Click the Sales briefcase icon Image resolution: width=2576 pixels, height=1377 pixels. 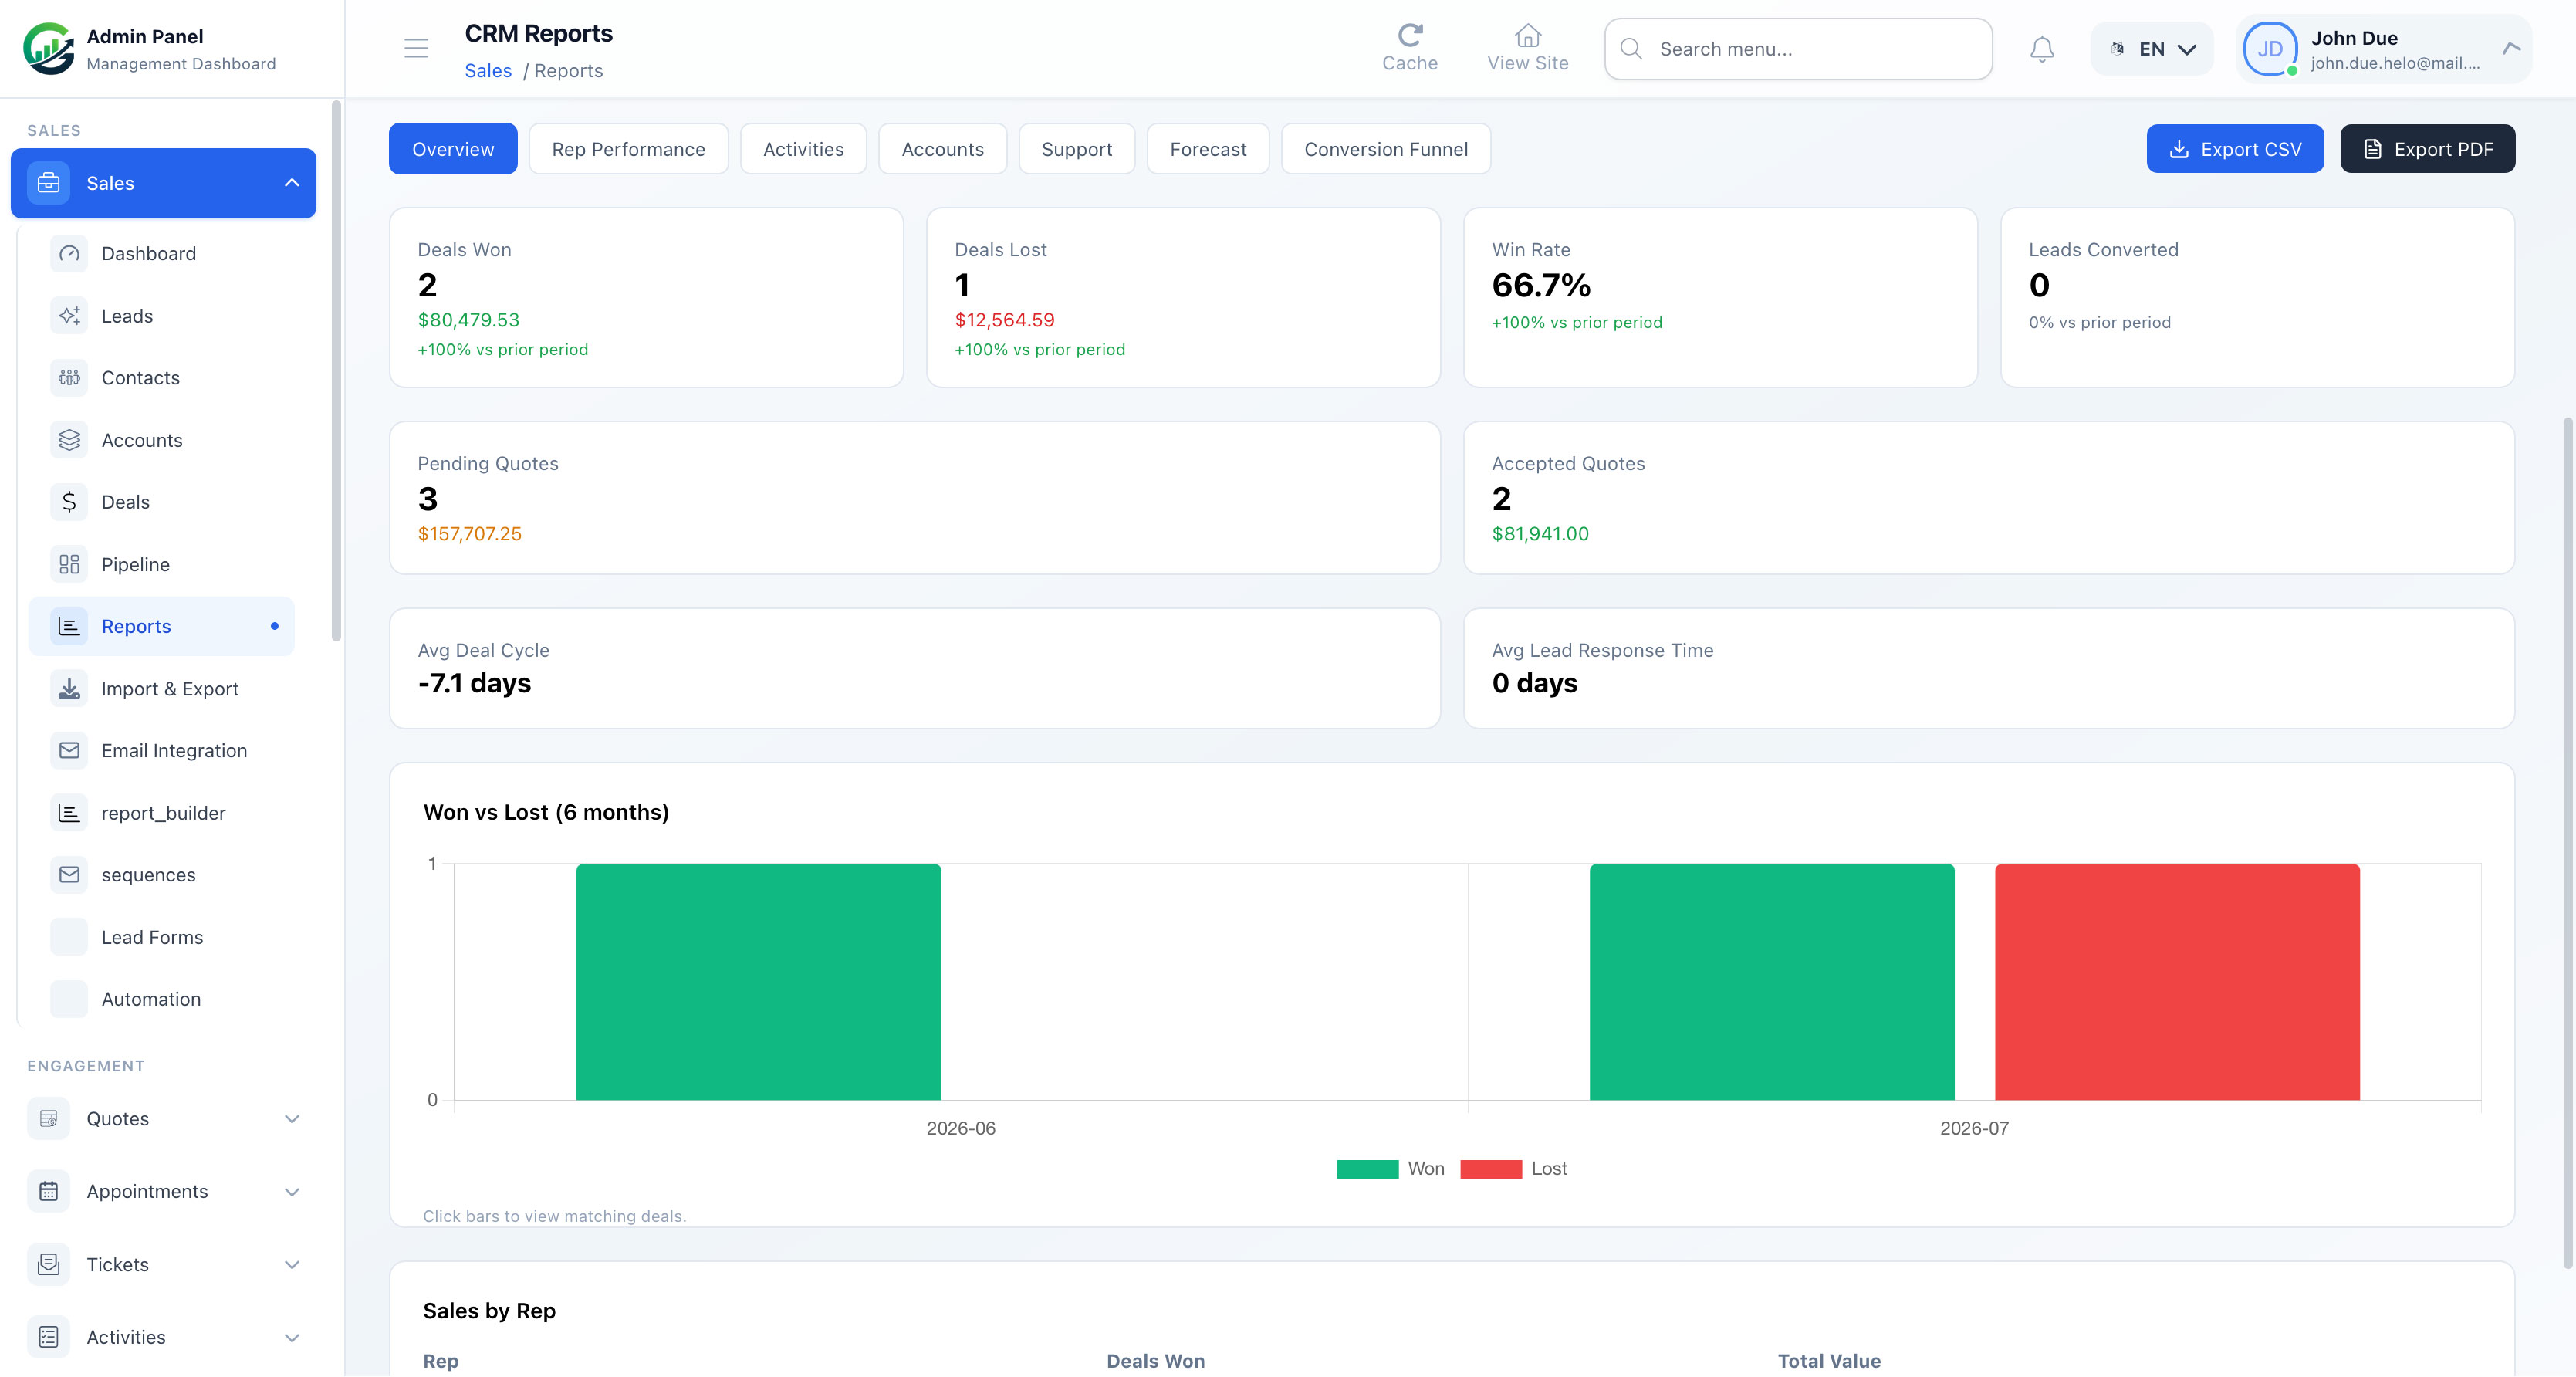pyautogui.click(x=48, y=183)
